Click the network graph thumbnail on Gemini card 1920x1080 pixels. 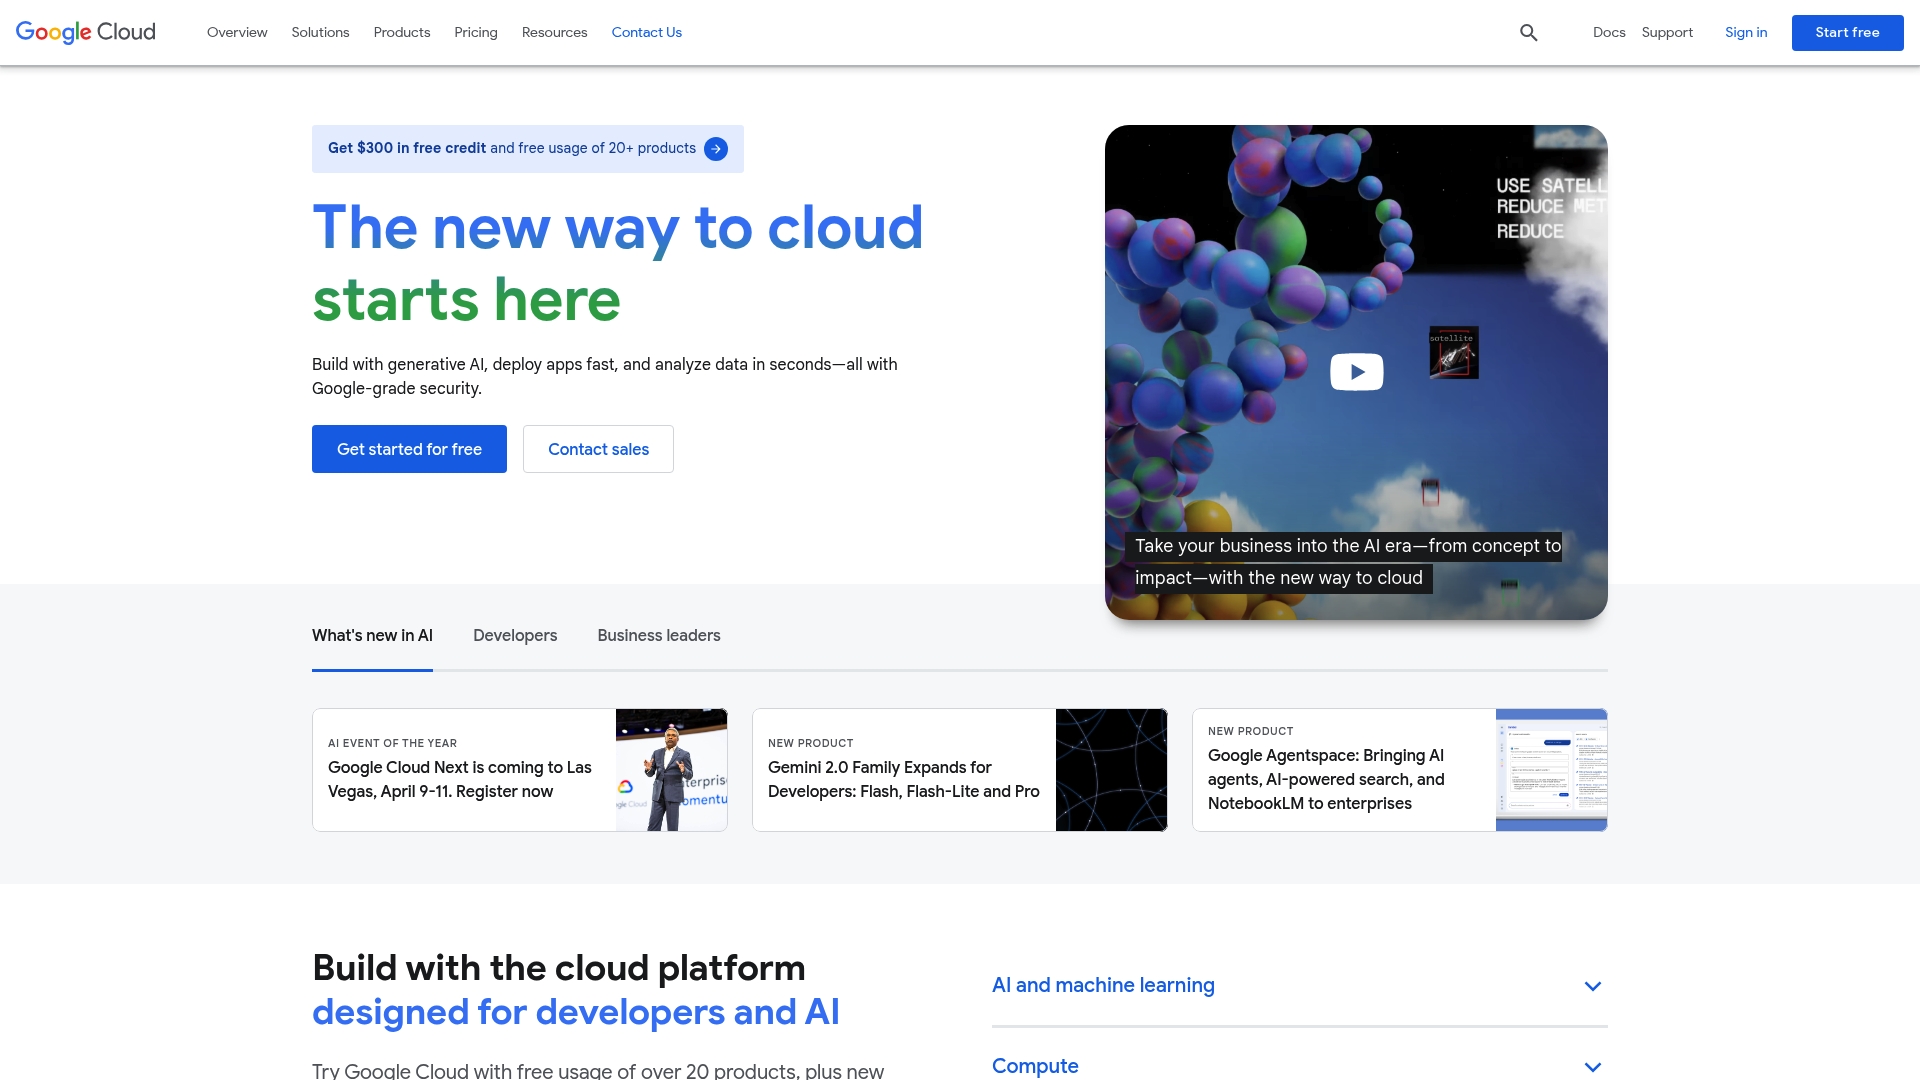[x=1112, y=769]
